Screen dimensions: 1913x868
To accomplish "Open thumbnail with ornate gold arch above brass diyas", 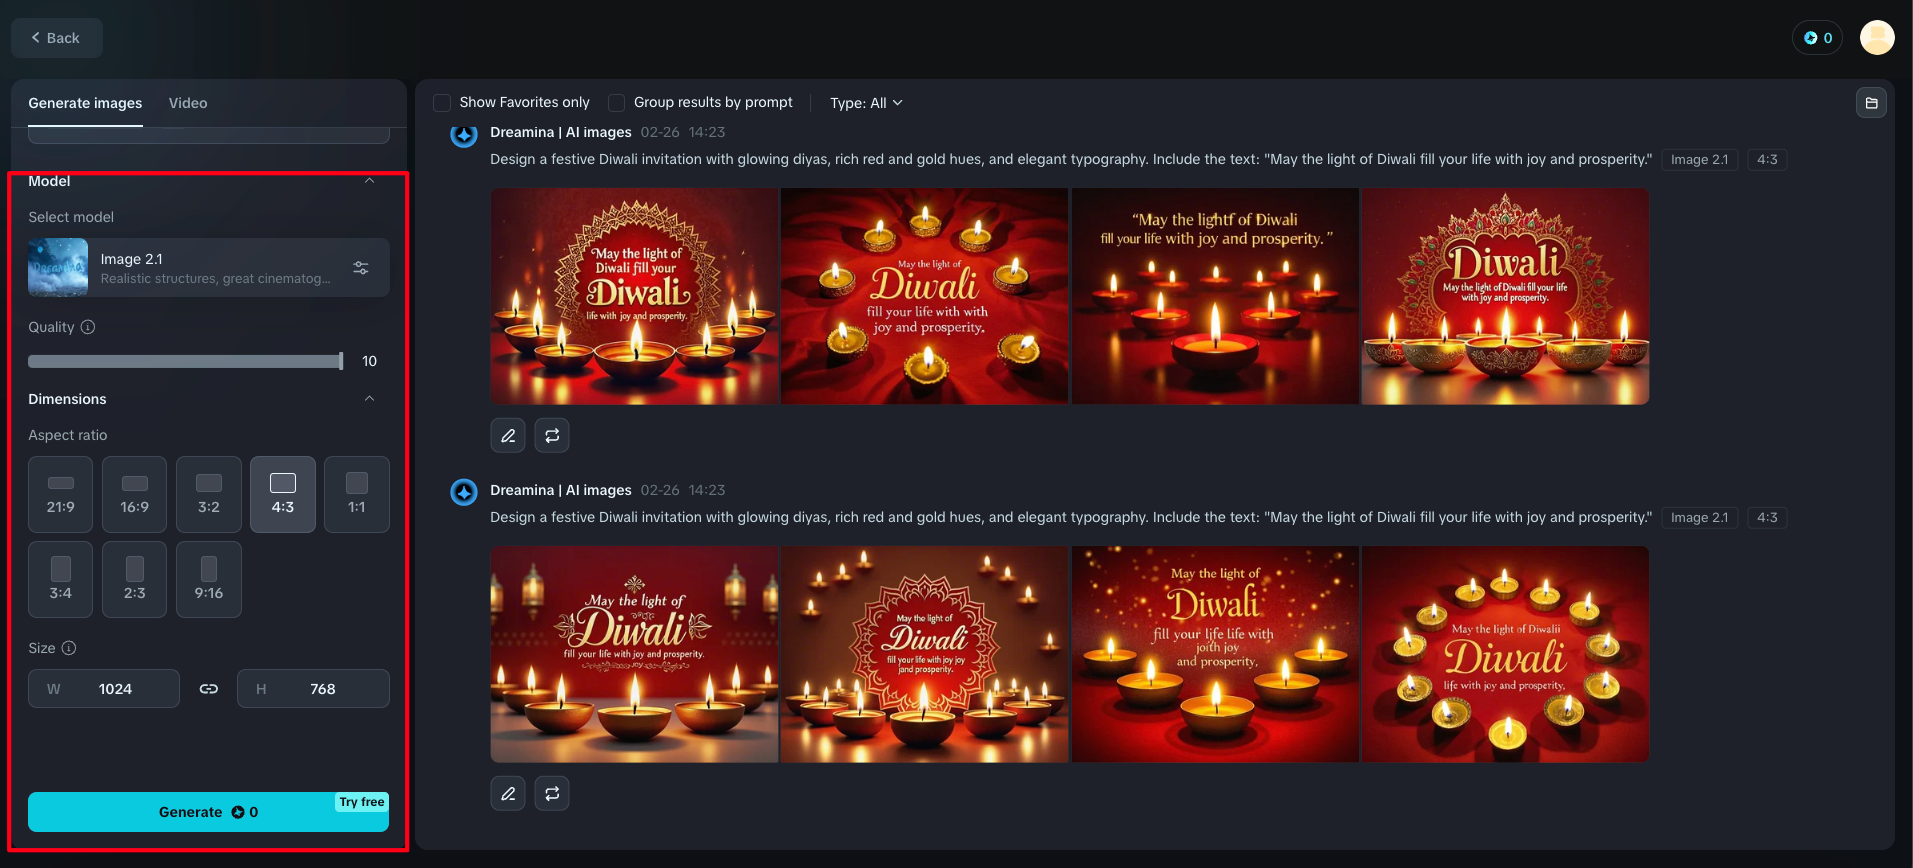I will coord(1505,296).
